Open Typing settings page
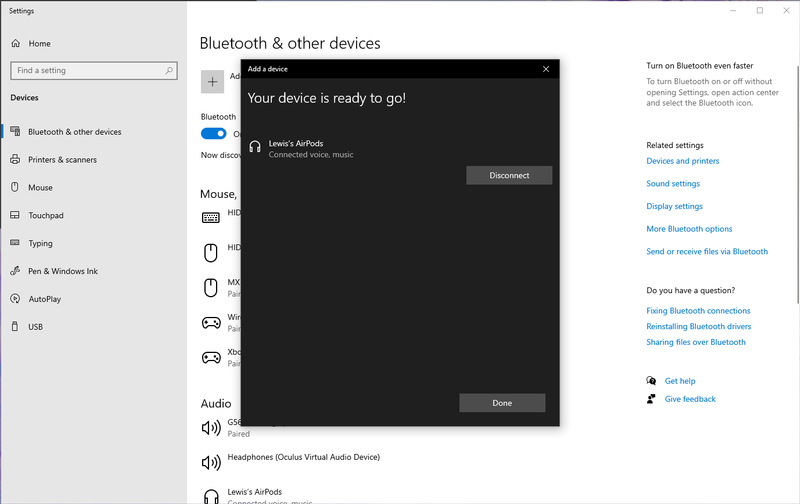 (40, 243)
